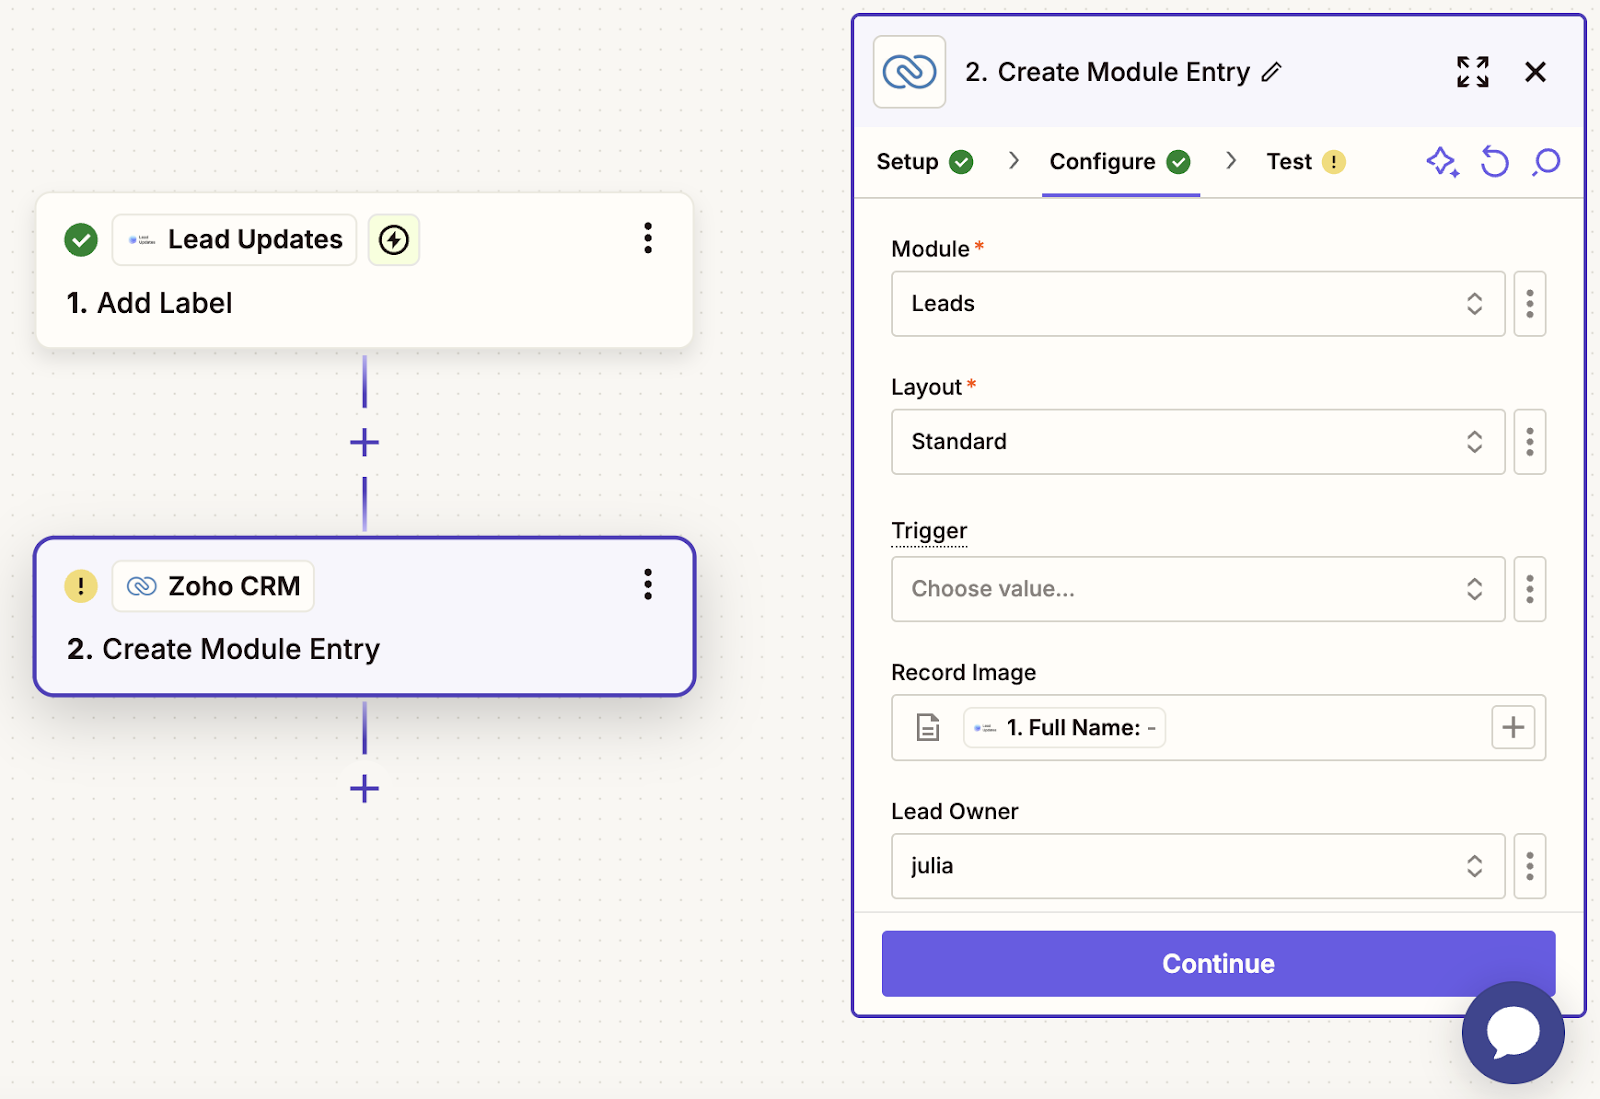The width and height of the screenshot is (1600, 1099).
Task: Click the undo arrow icon in panel toolbar
Action: click(1494, 161)
